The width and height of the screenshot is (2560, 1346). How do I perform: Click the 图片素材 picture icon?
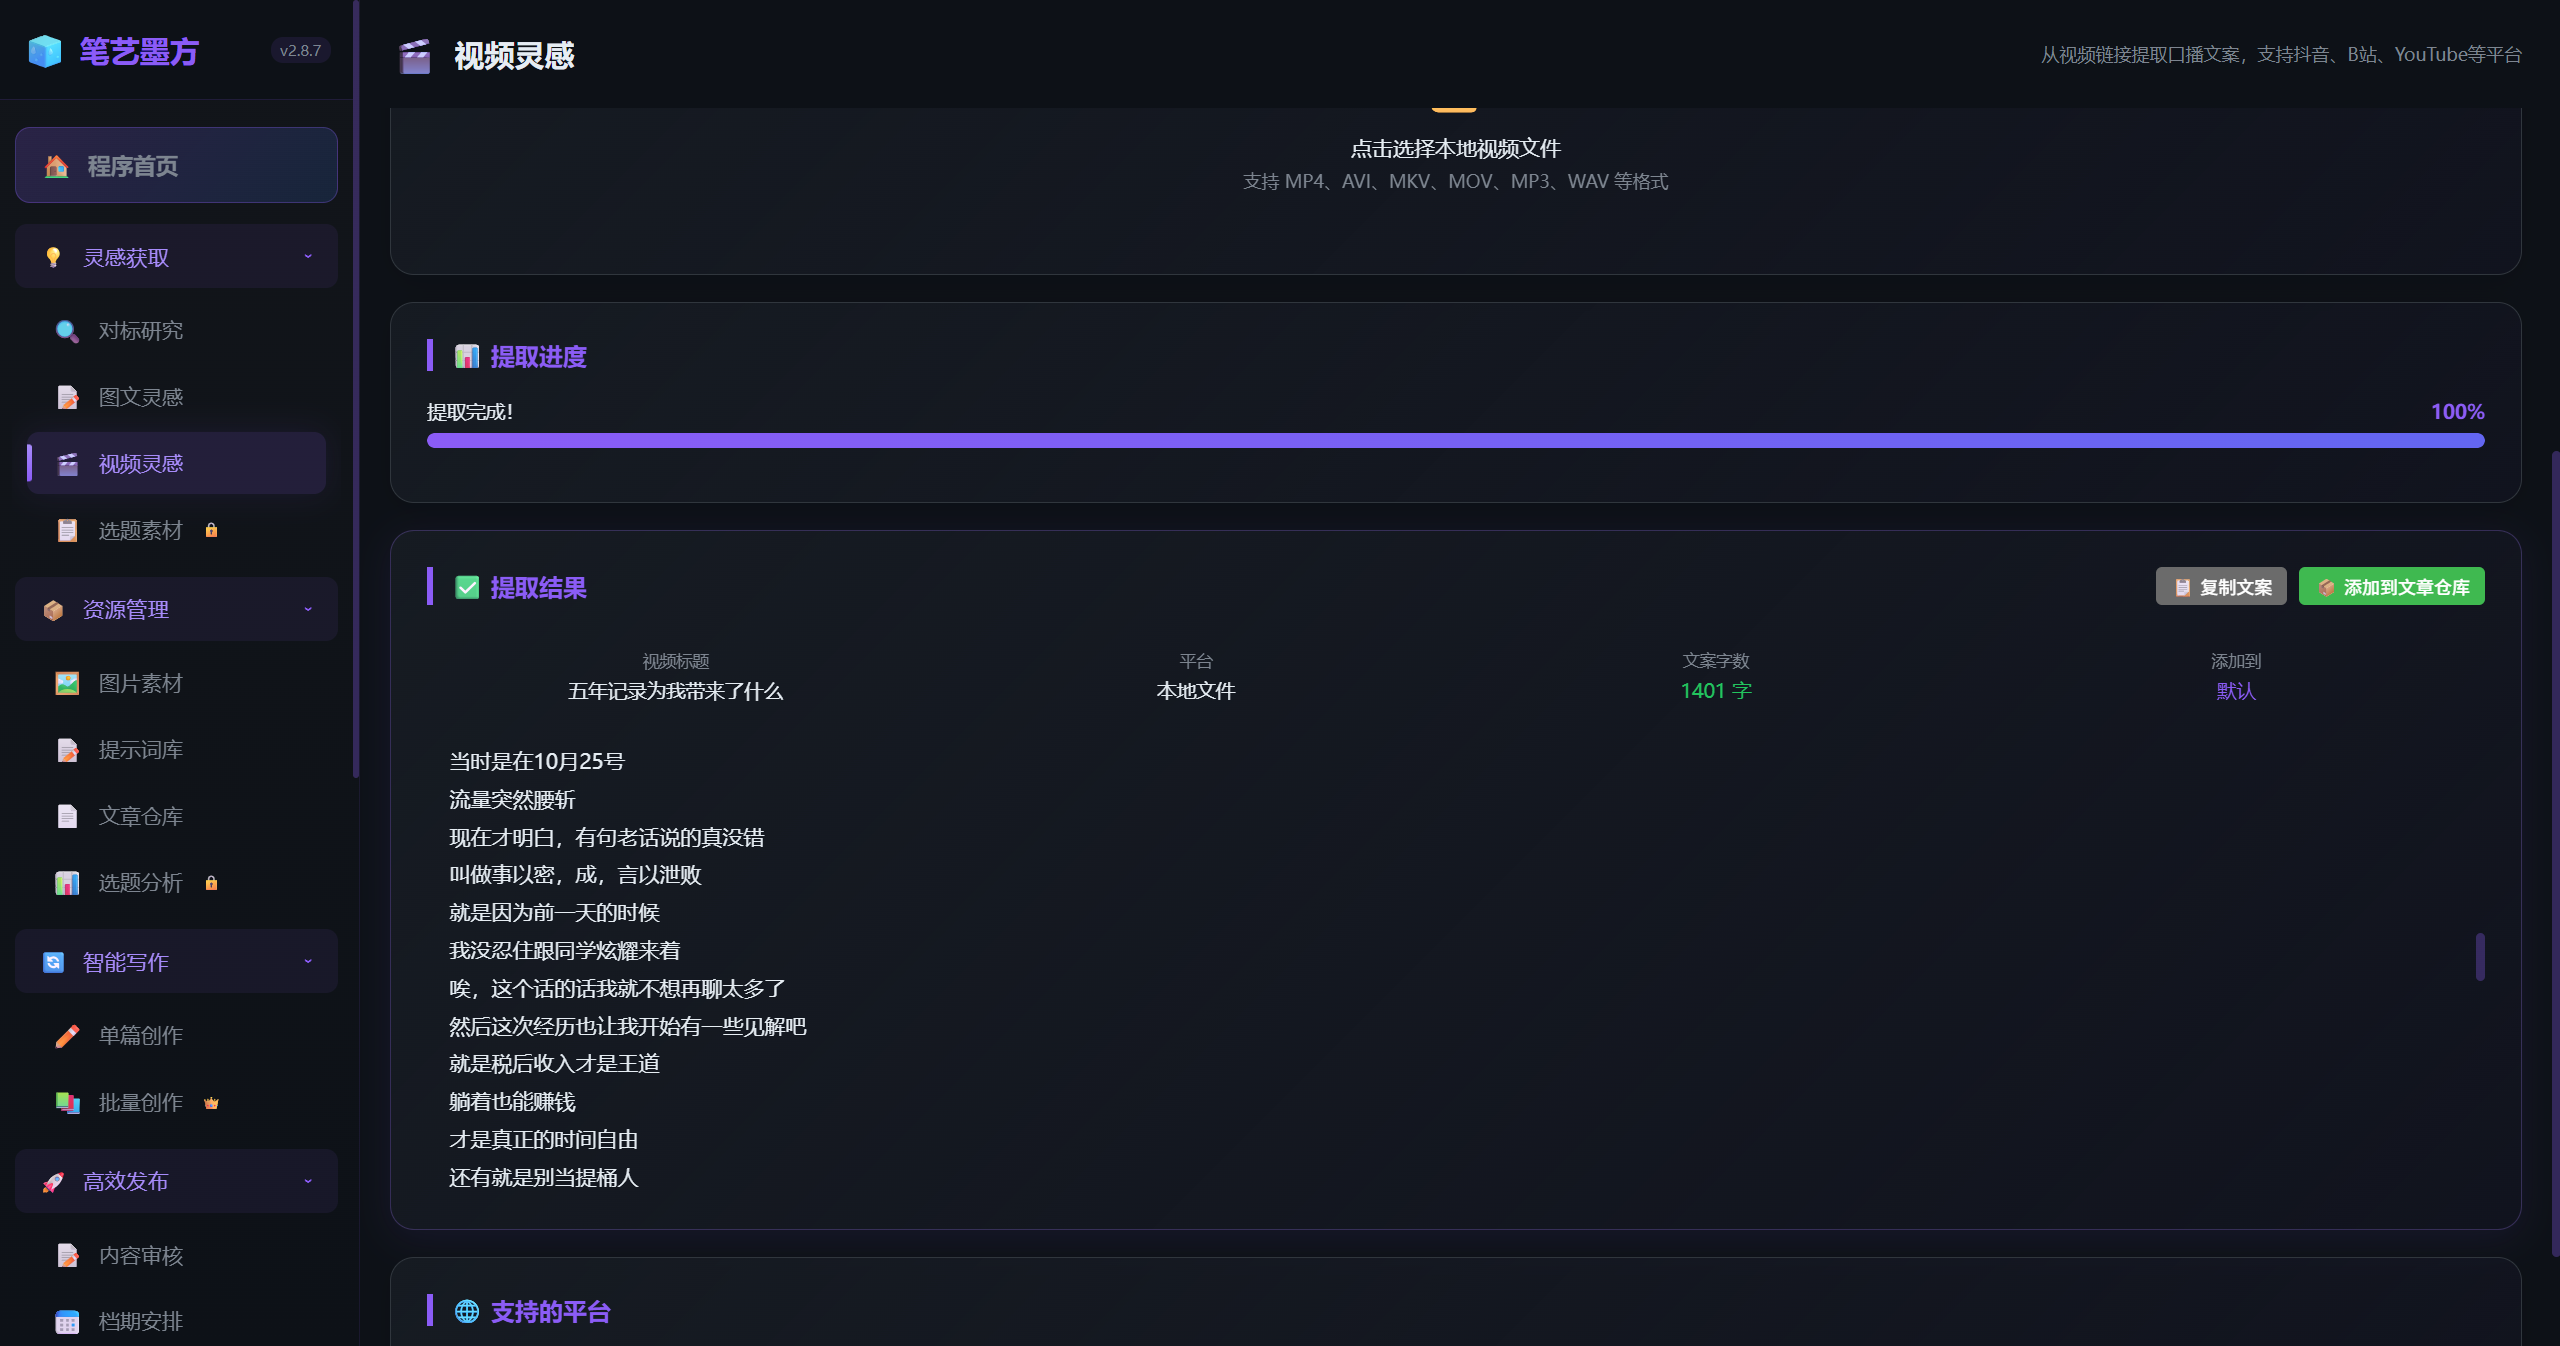click(x=67, y=683)
